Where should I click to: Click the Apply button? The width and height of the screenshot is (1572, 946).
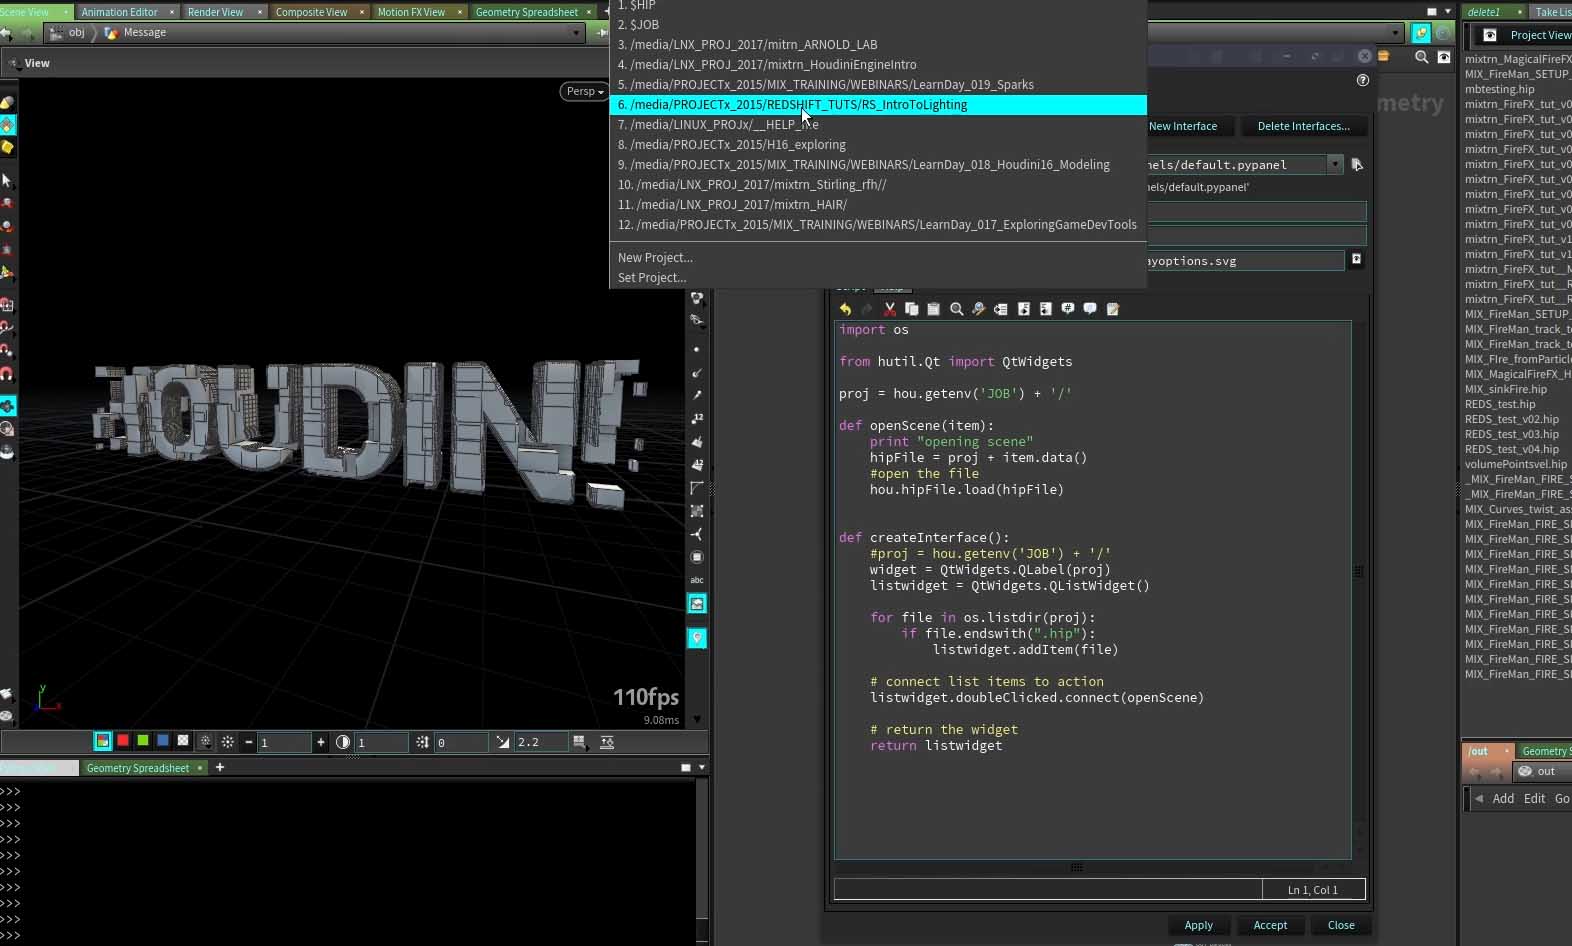coord(1198,925)
